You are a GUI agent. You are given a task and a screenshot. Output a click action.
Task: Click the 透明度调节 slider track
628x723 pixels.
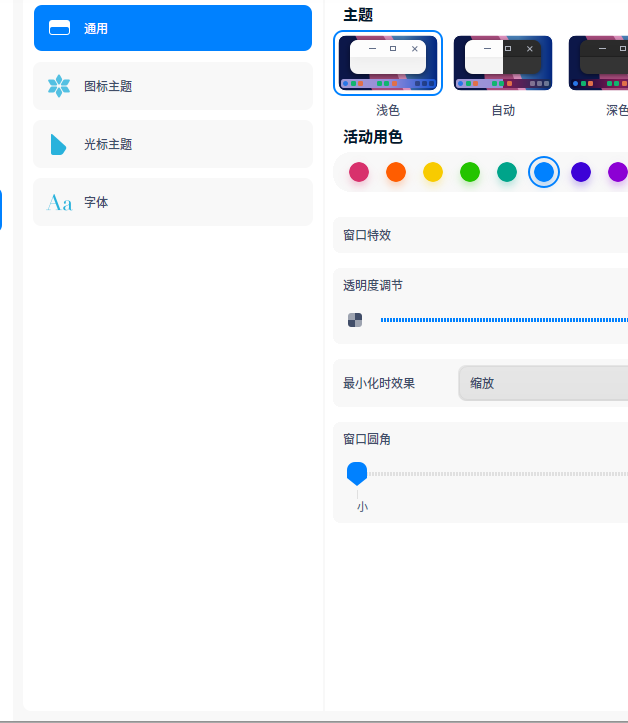click(x=504, y=320)
